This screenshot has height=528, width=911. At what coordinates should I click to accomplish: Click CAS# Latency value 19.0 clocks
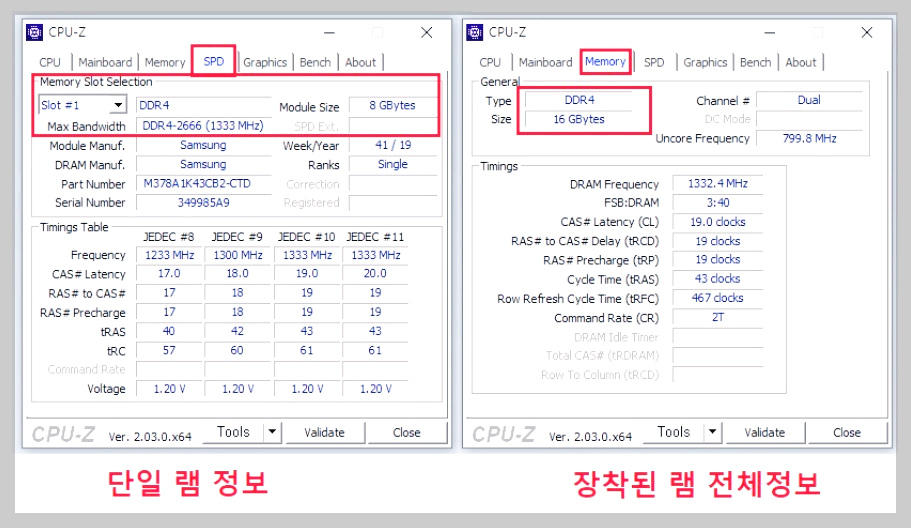pyautogui.click(x=718, y=222)
